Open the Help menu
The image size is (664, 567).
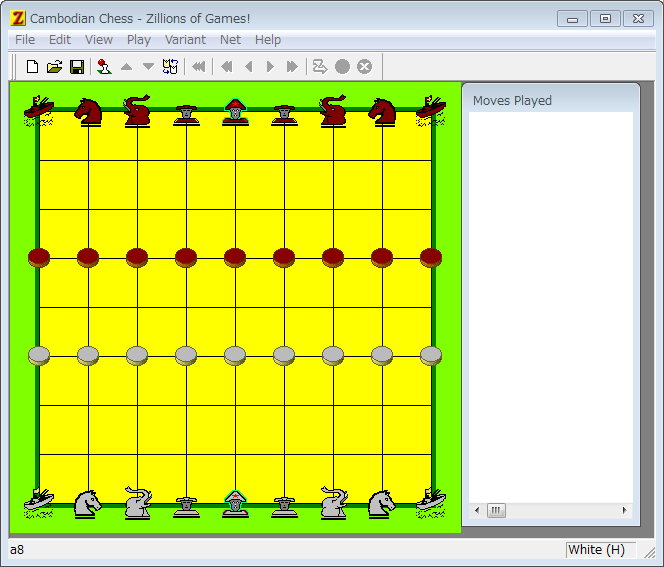[268, 40]
